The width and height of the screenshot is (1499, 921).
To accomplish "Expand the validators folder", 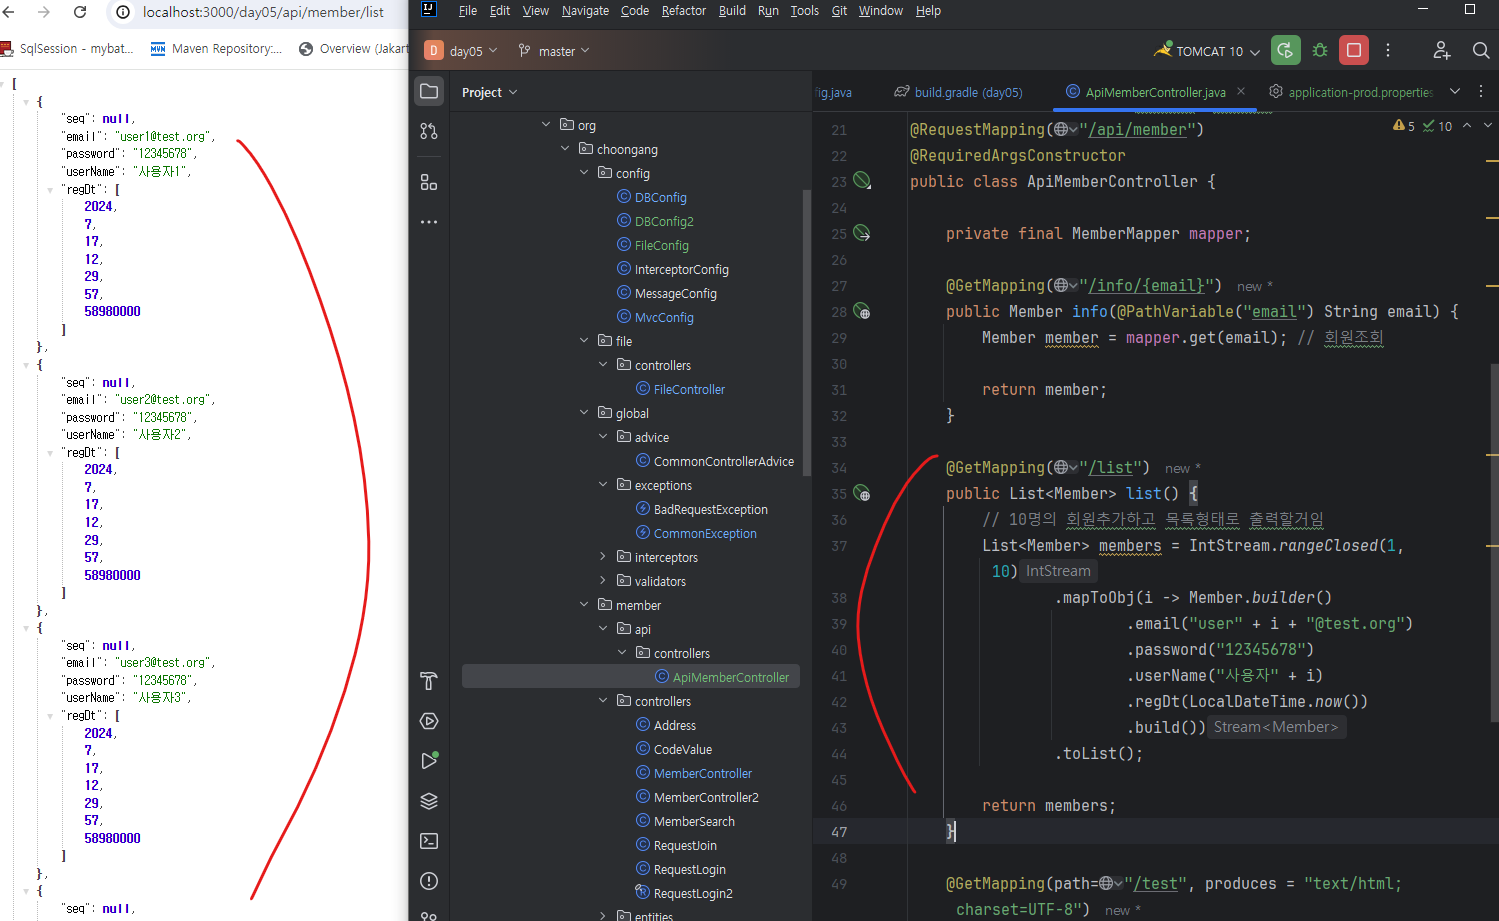I will [603, 581].
